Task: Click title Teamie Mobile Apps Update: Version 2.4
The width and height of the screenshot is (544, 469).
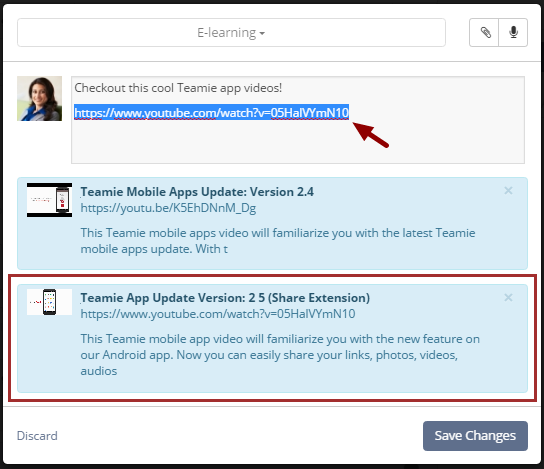Action: tap(197, 192)
